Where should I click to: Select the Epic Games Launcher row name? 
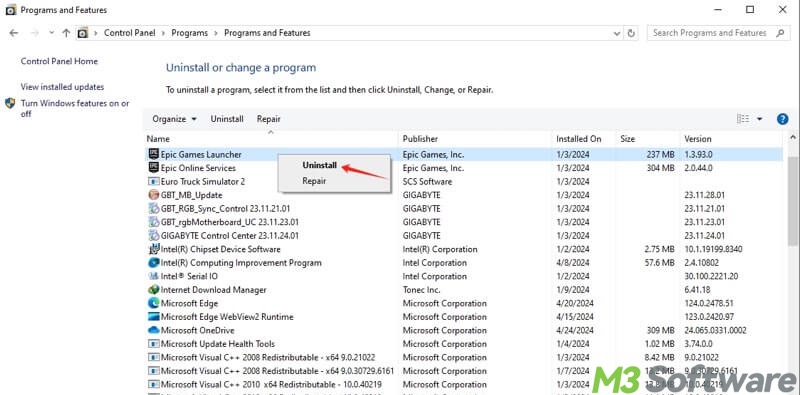(x=201, y=154)
